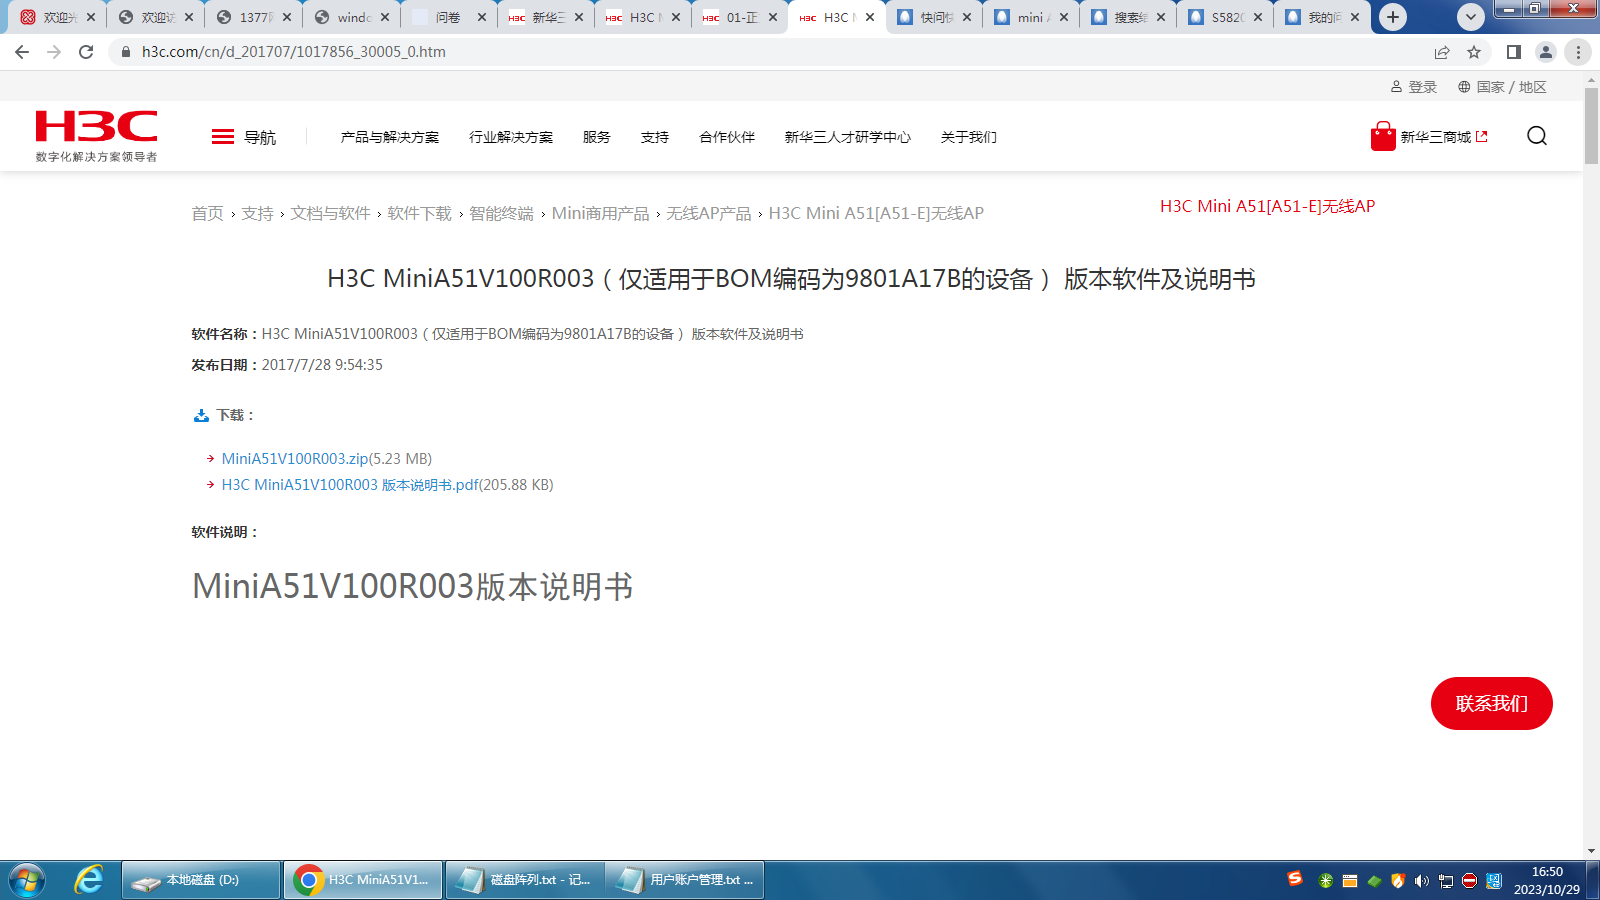
Task: Click the H3C logo
Action: [x=96, y=136]
